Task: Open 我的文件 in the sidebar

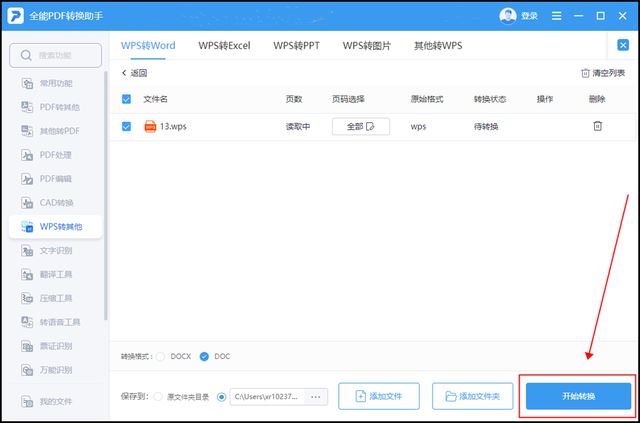Action: 56,402
